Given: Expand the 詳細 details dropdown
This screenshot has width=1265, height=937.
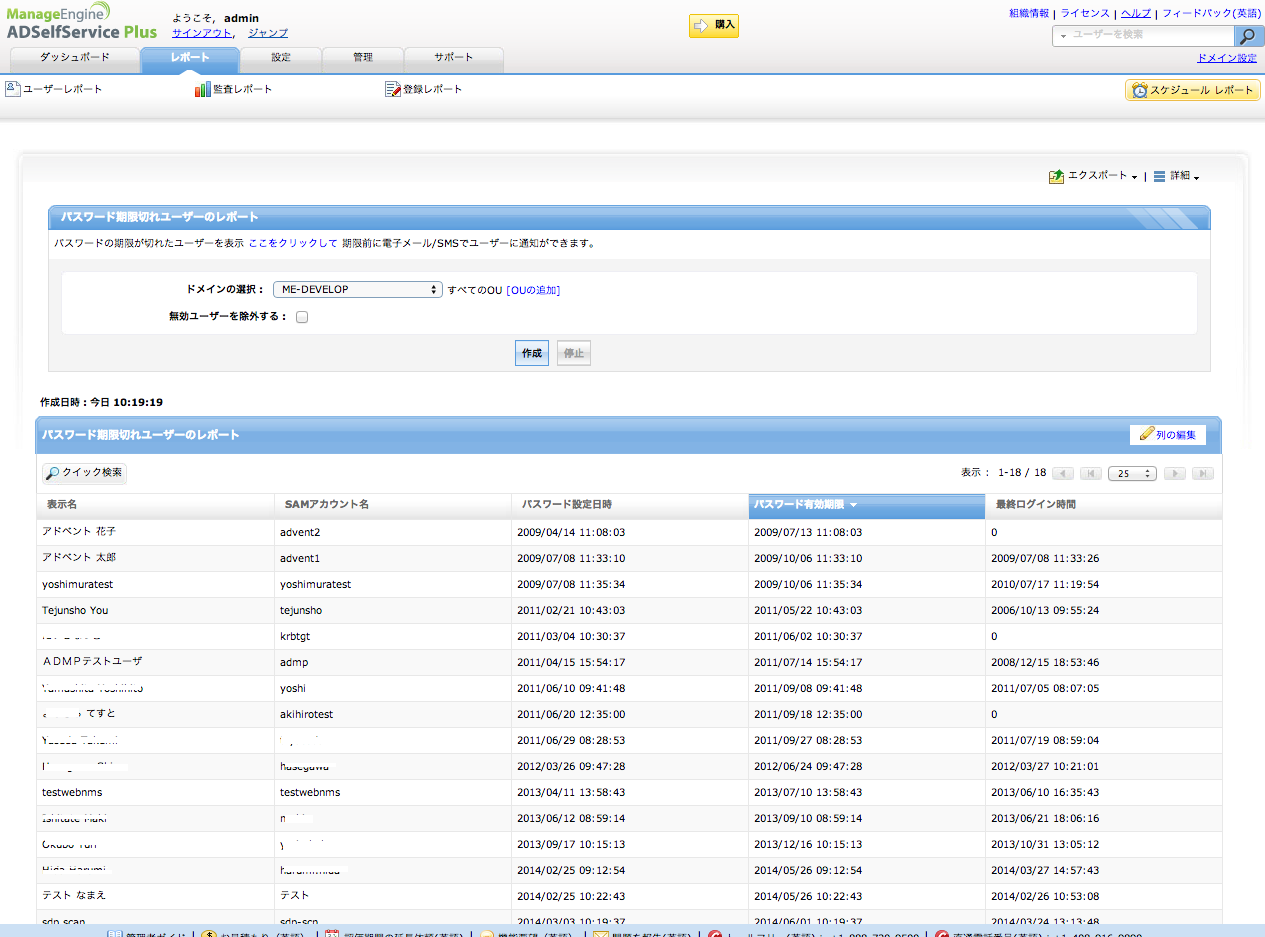Looking at the screenshot, I should pos(1176,176).
